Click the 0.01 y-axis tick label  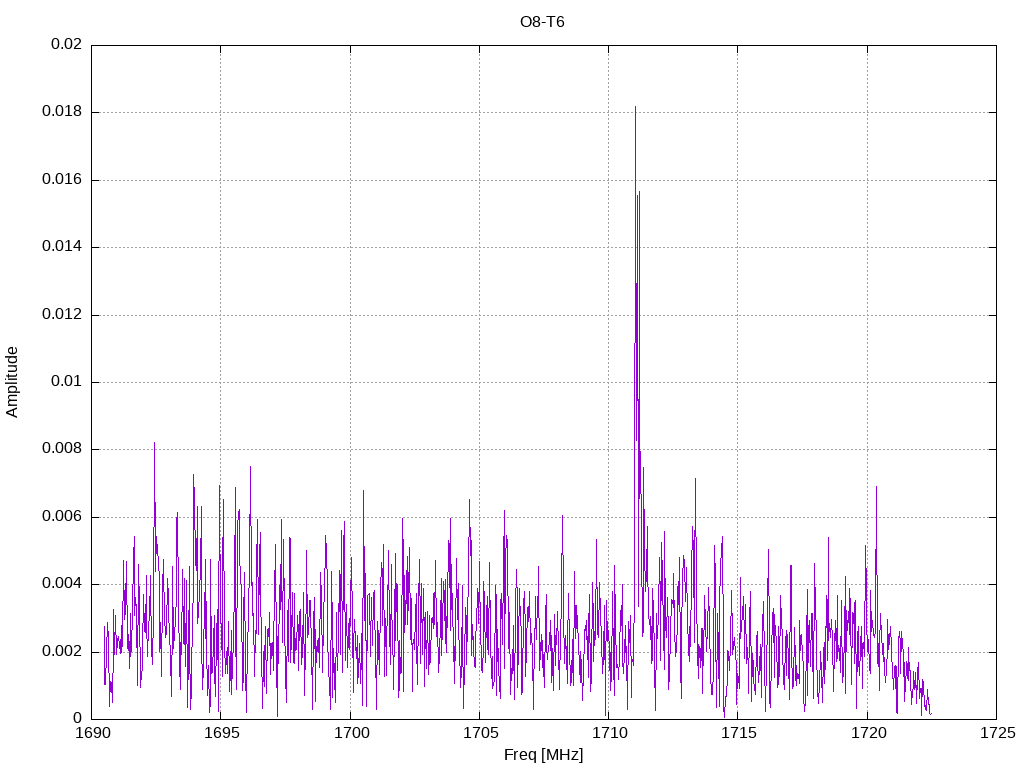(66, 382)
